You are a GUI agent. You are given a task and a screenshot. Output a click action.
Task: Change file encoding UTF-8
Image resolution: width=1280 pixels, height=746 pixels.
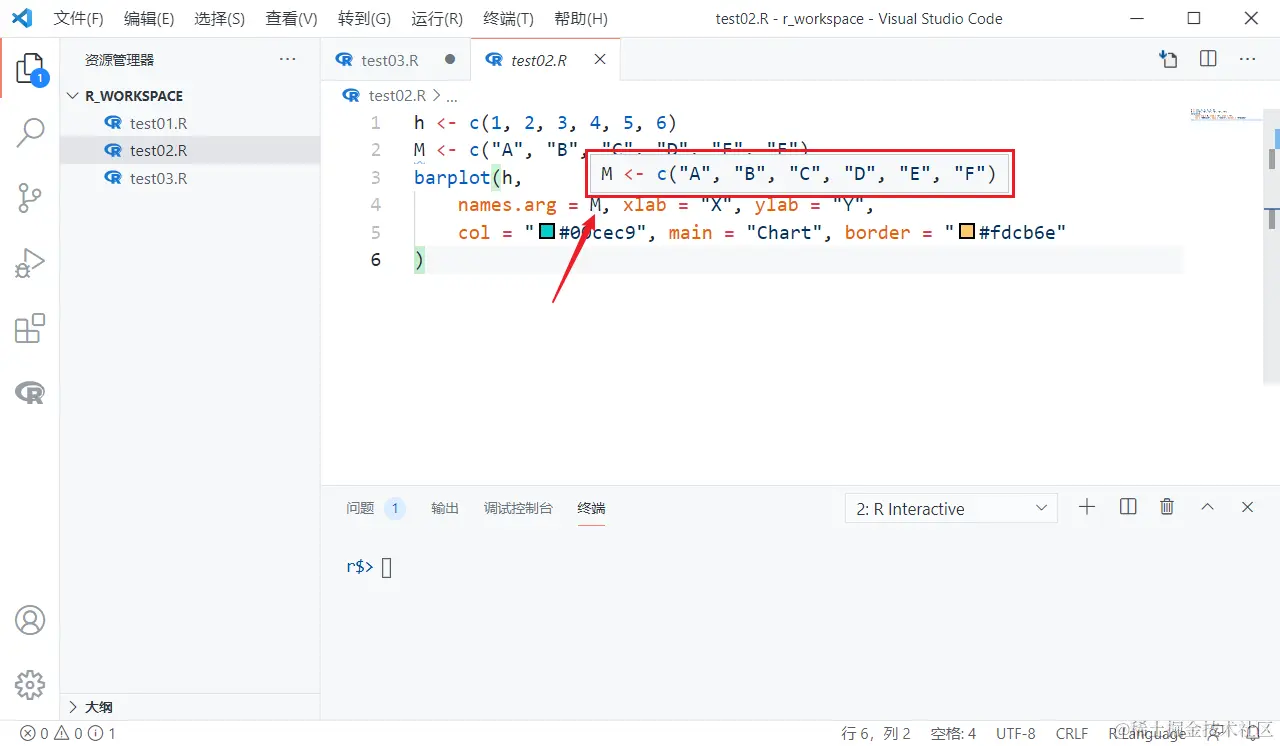point(1016,734)
